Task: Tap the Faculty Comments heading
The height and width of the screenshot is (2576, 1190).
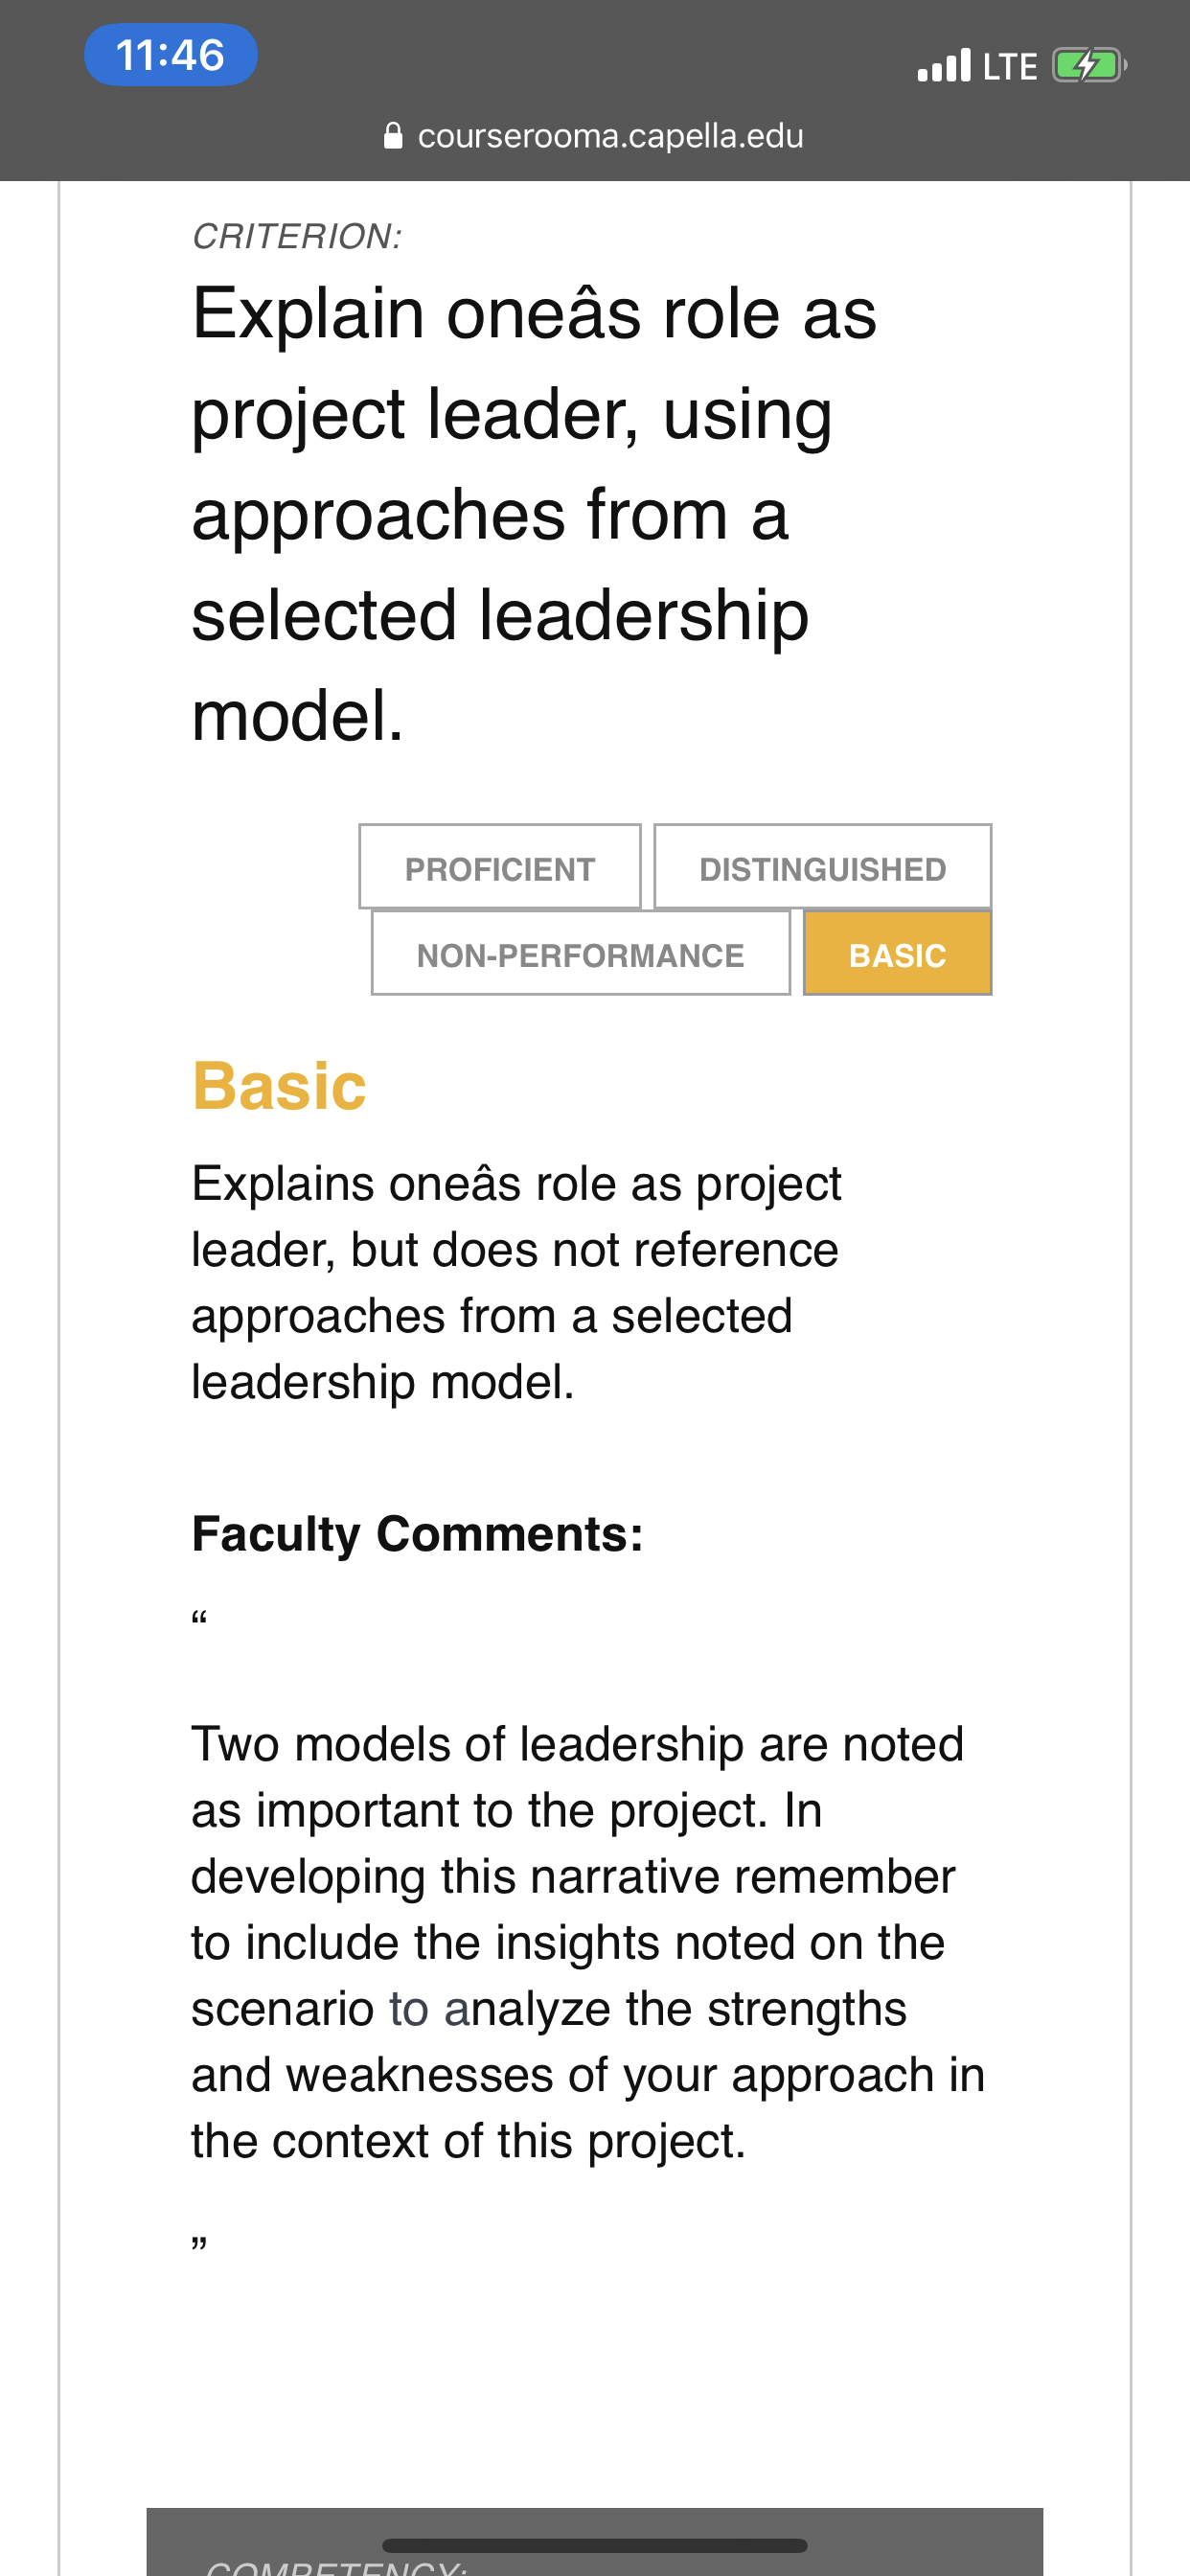Action: click(x=417, y=1533)
